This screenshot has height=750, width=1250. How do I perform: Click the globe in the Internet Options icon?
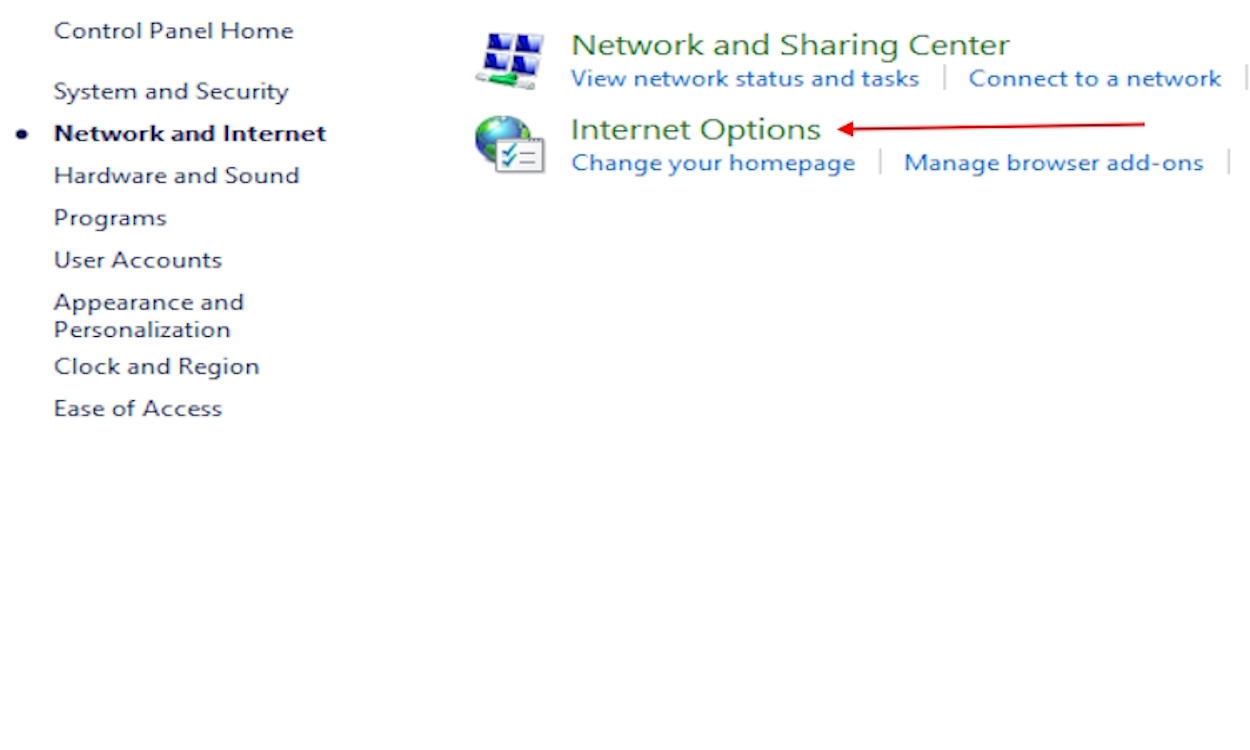click(499, 140)
